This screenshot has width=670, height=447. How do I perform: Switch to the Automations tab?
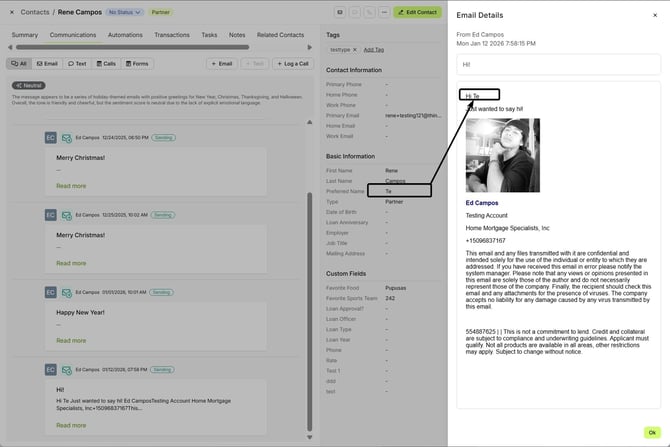tap(125, 35)
